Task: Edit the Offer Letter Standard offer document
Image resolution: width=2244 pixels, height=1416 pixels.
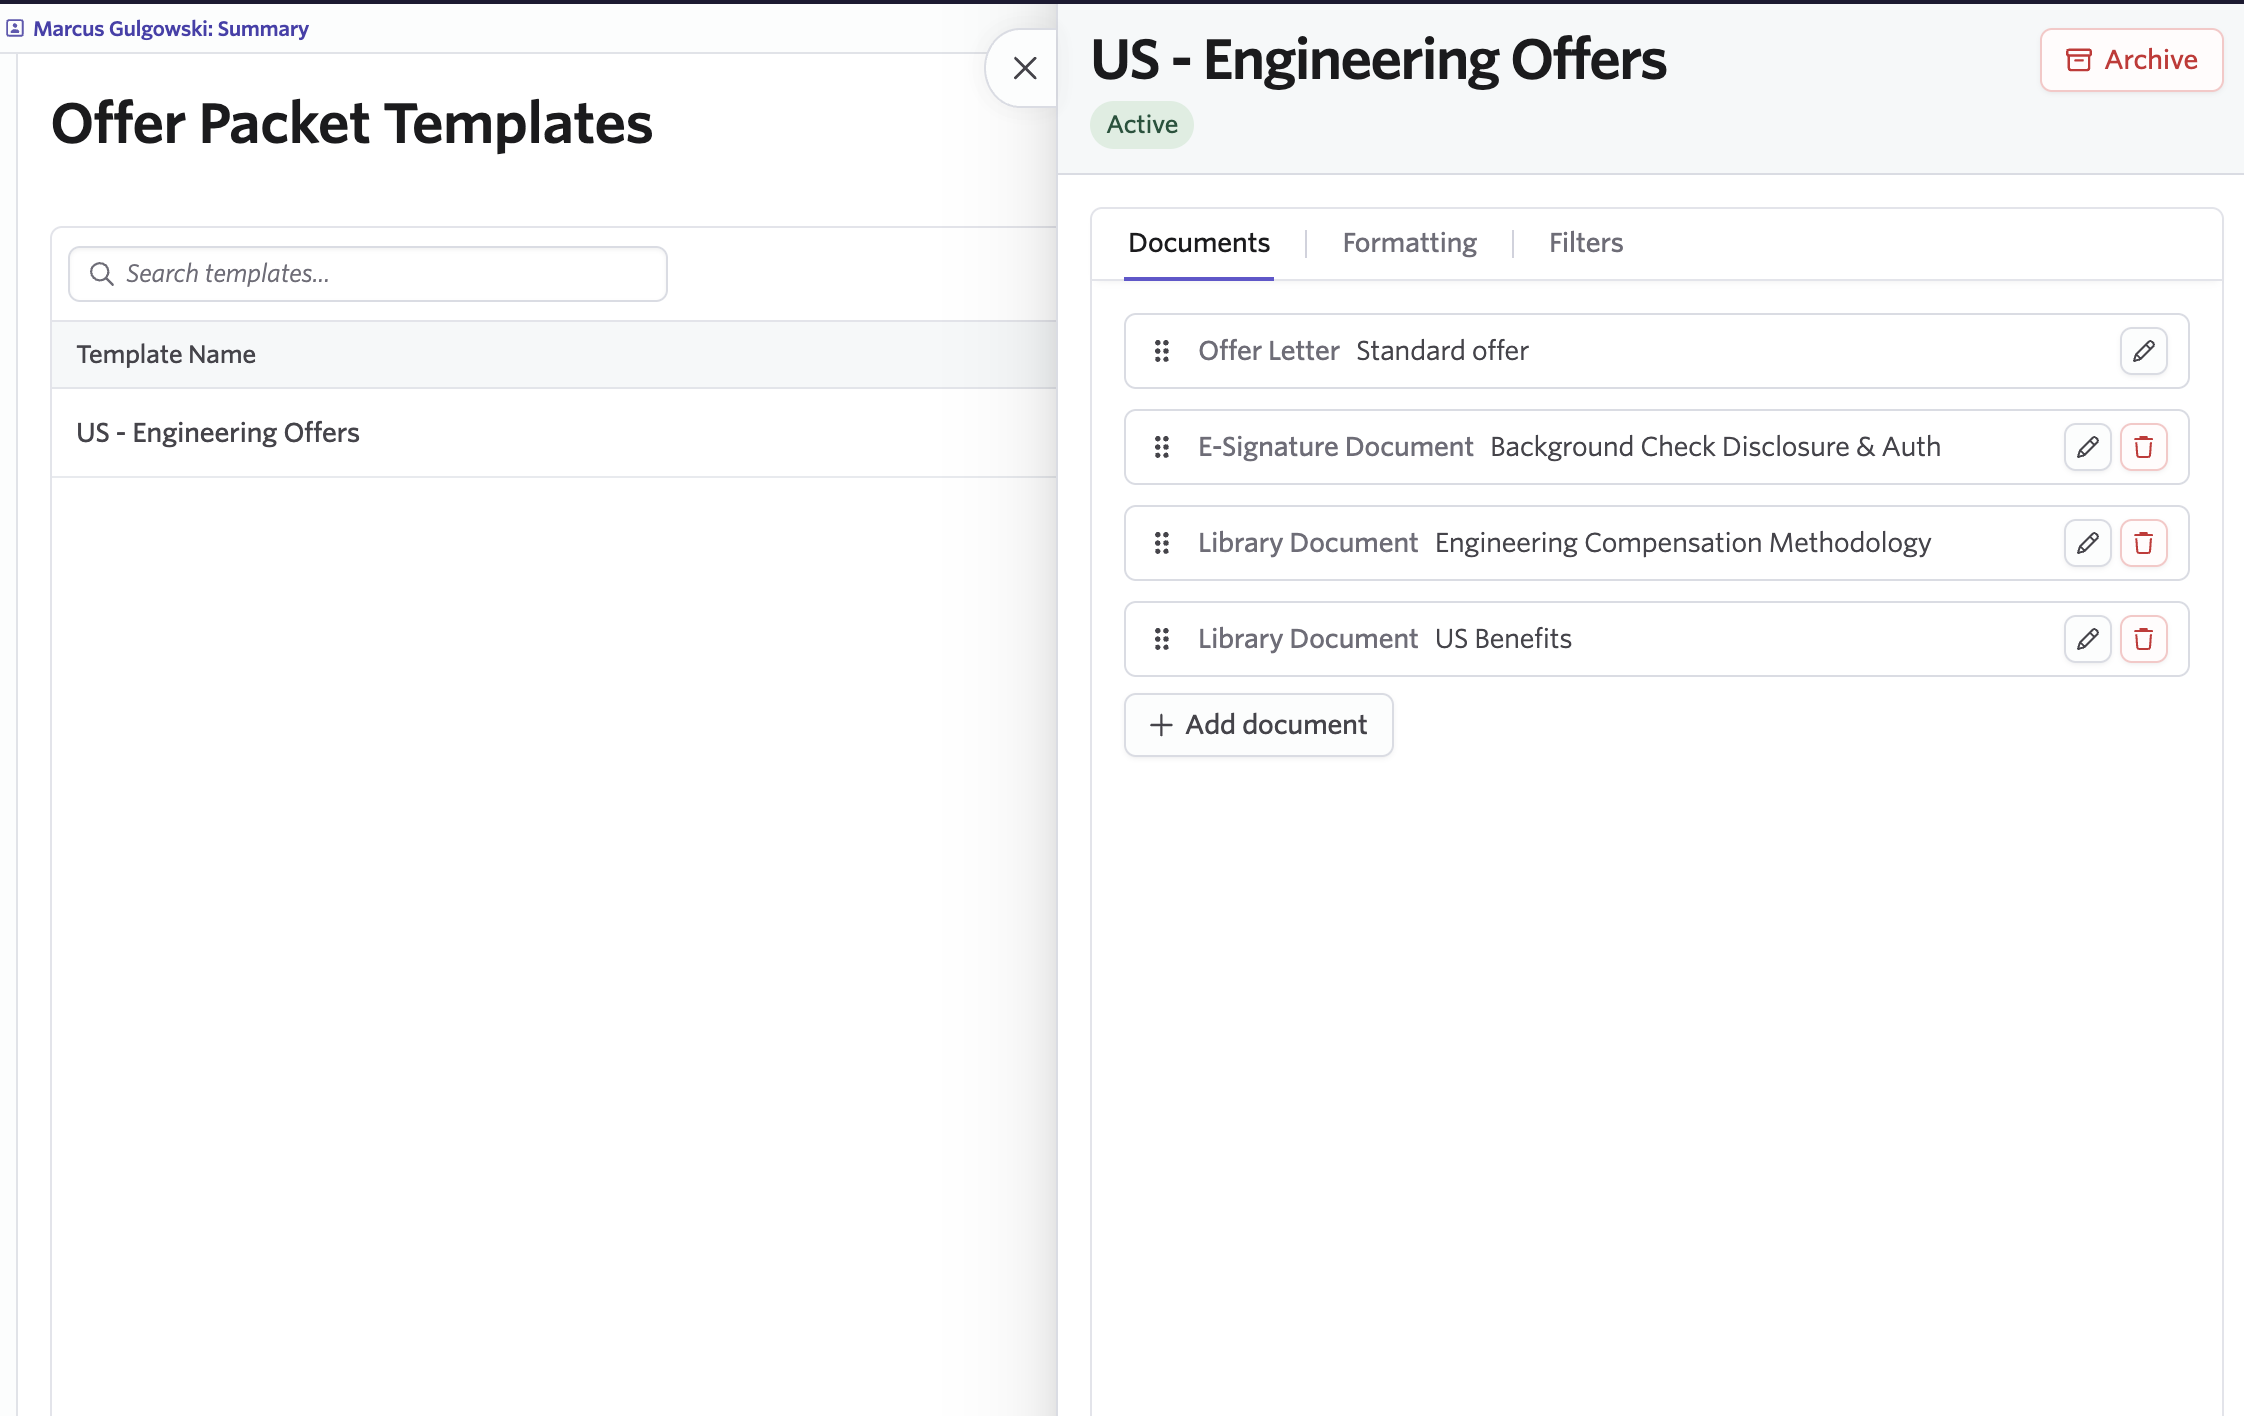Action: click(2143, 351)
